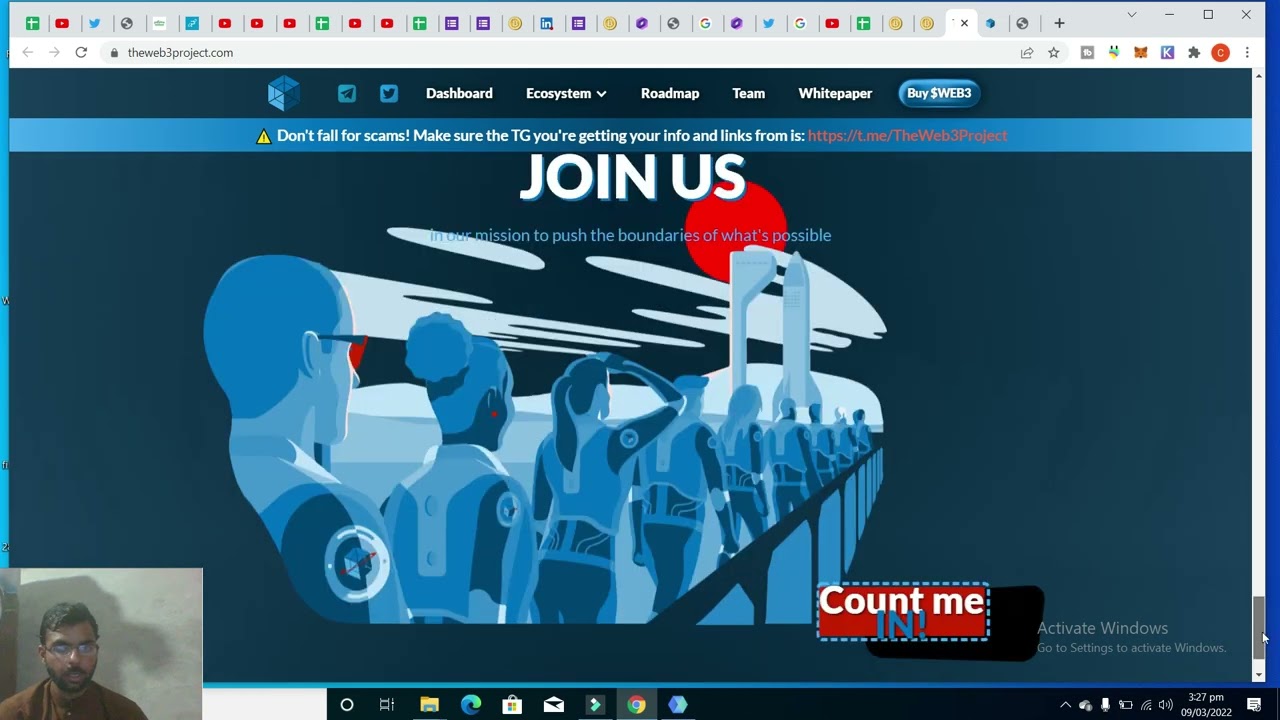Click the Chrome icon in taskbar
The image size is (1280, 720).
tap(636, 705)
